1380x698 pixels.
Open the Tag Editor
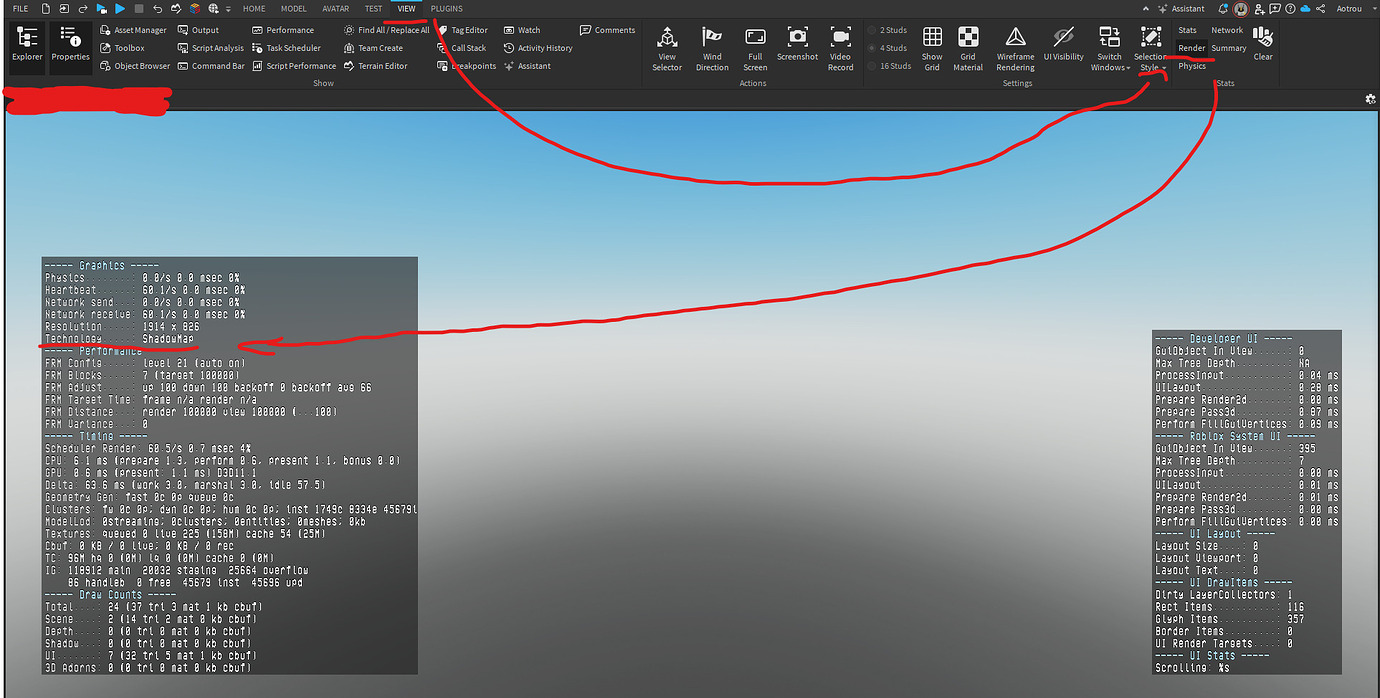(x=462, y=30)
